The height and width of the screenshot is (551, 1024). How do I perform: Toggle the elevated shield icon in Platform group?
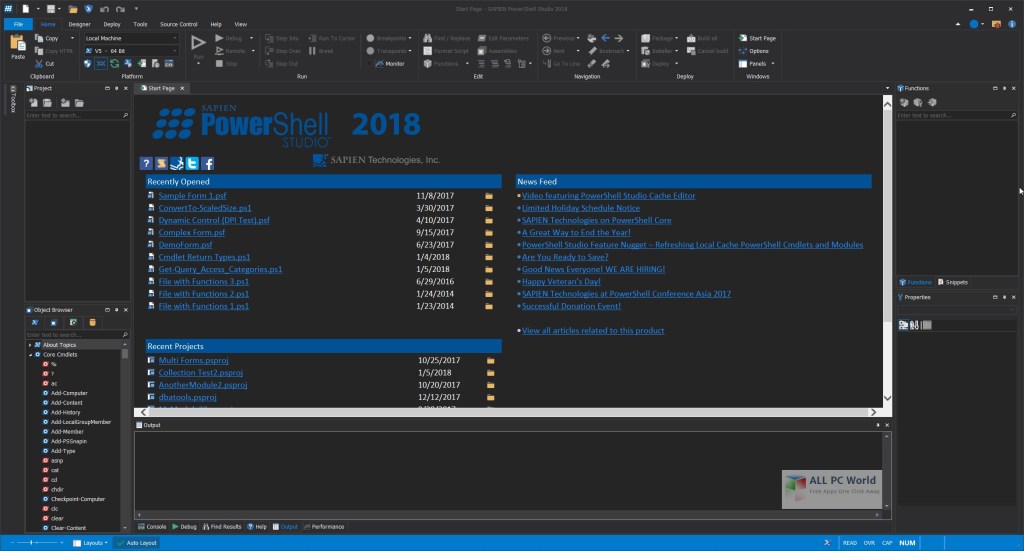pos(87,63)
